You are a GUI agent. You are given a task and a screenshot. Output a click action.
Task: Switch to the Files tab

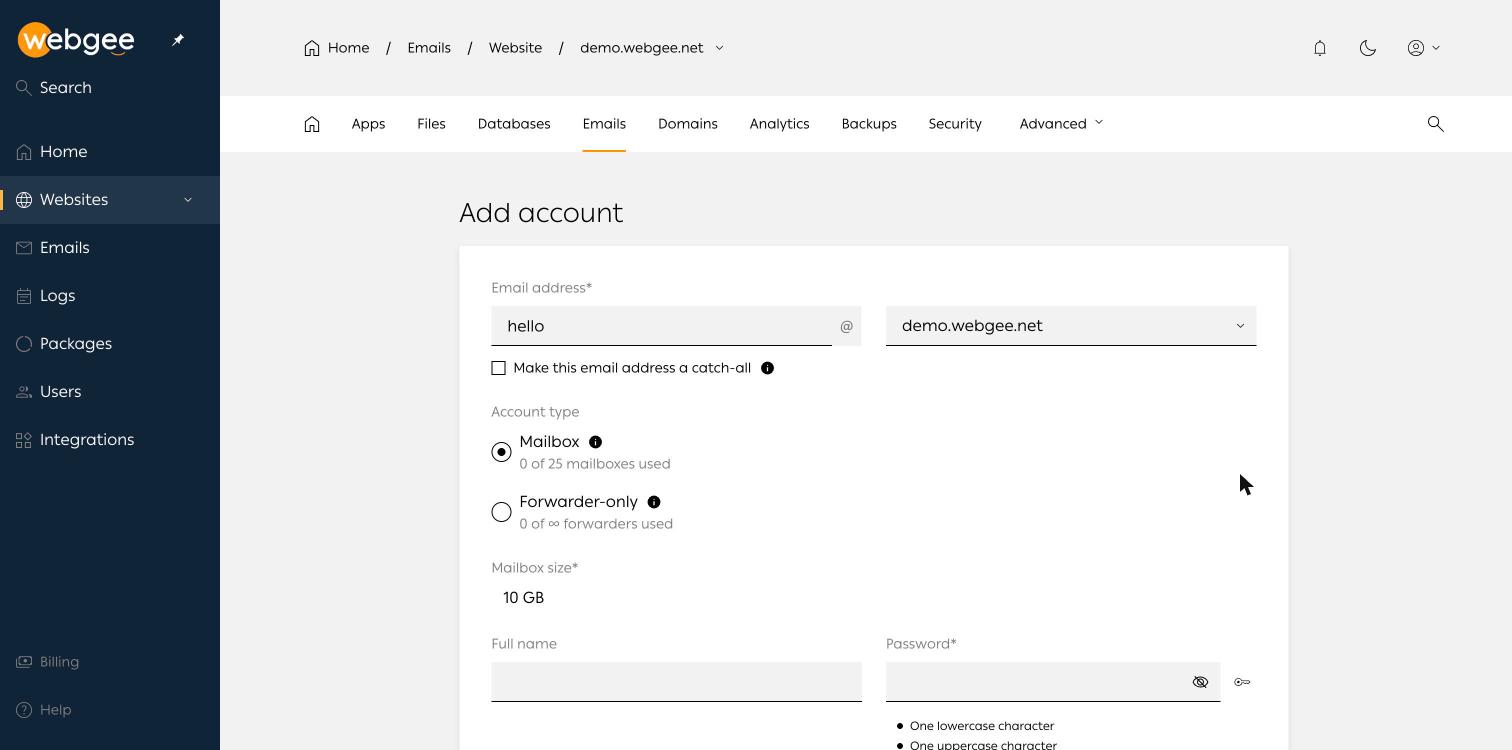coord(431,124)
